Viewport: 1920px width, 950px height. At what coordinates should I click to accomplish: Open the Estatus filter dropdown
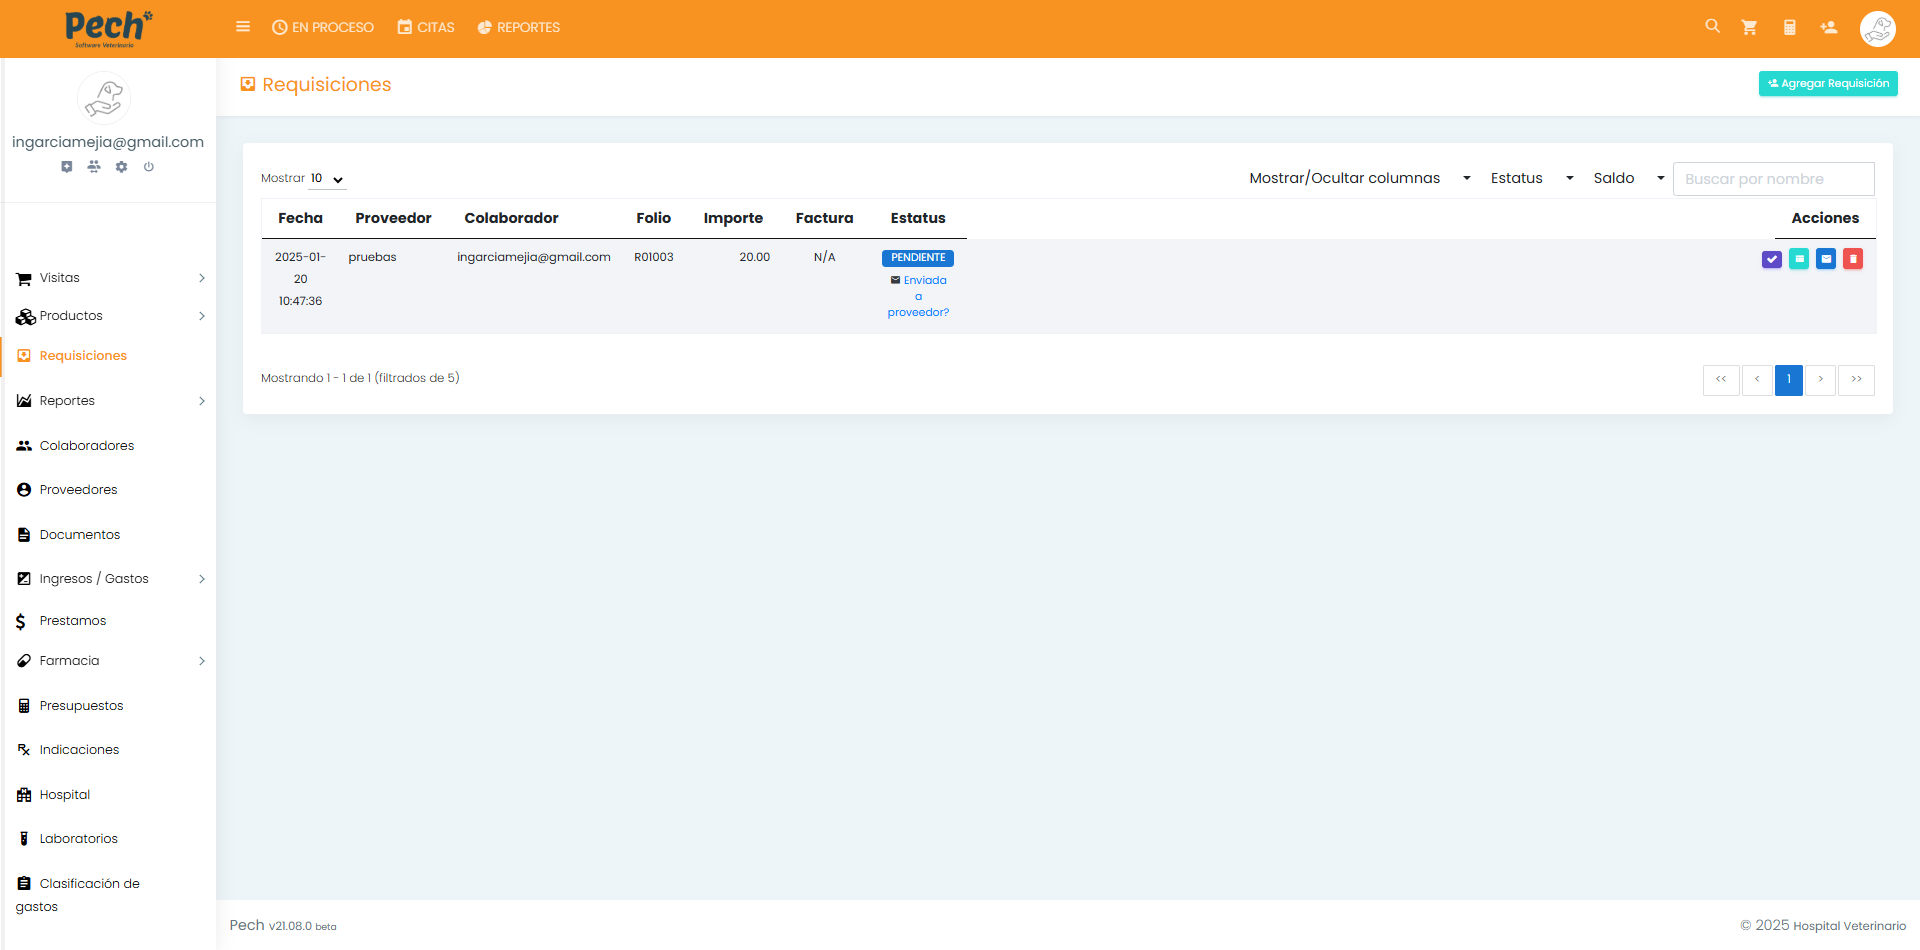pyautogui.click(x=1531, y=178)
